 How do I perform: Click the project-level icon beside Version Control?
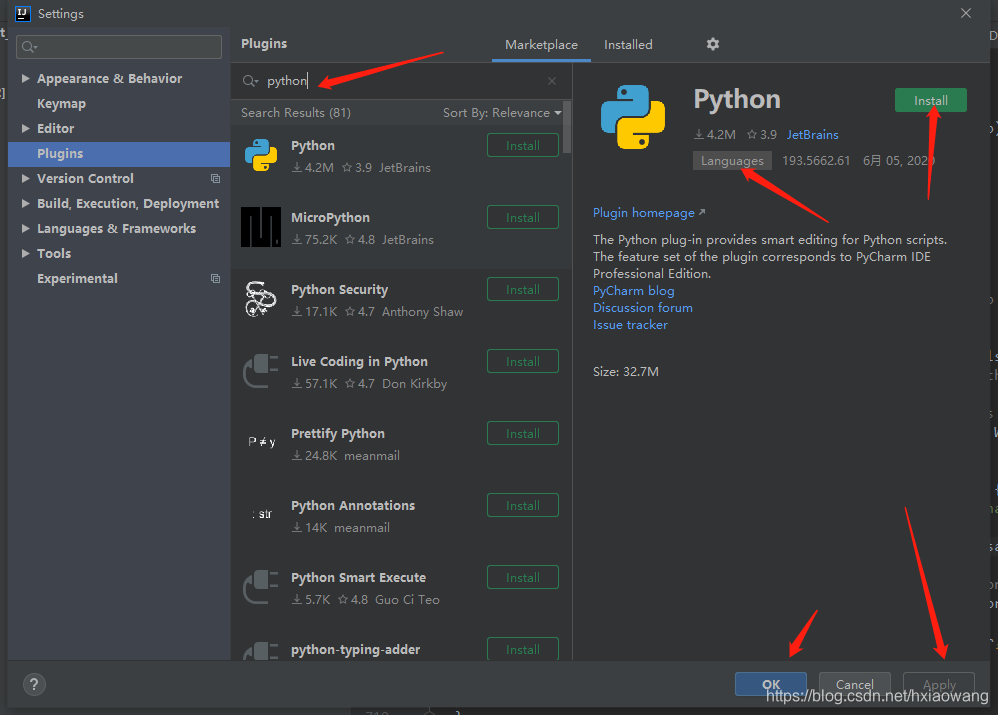pos(215,178)
